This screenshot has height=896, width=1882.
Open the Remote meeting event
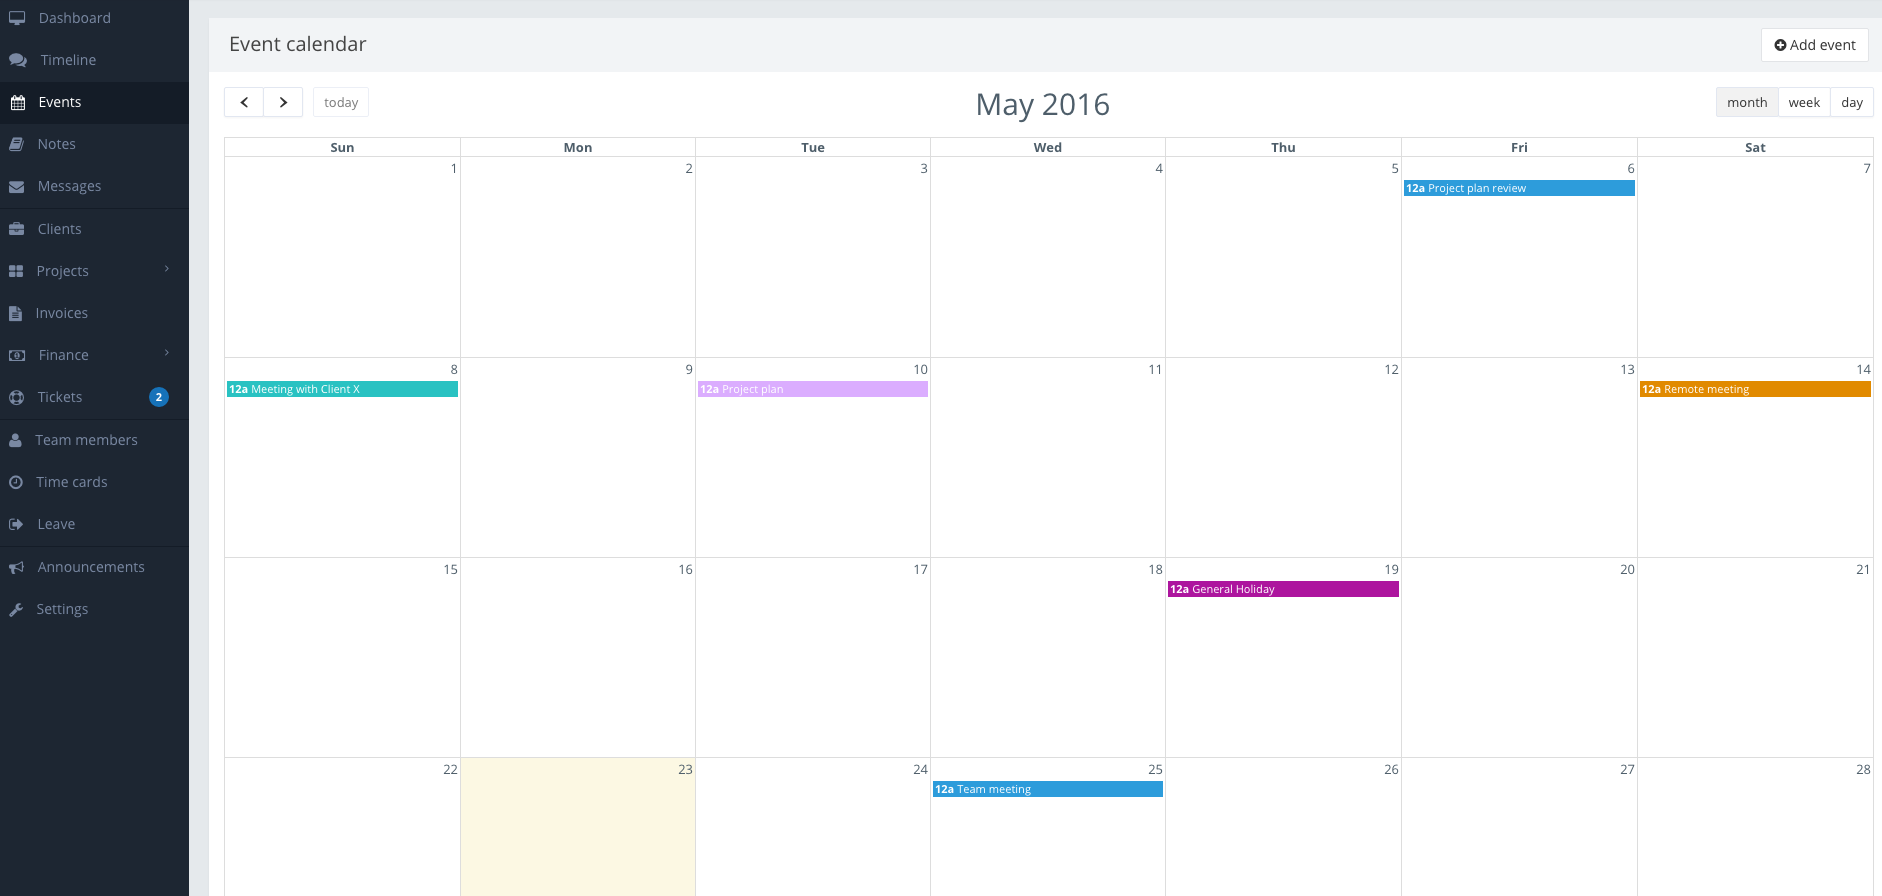point(1755,389)
